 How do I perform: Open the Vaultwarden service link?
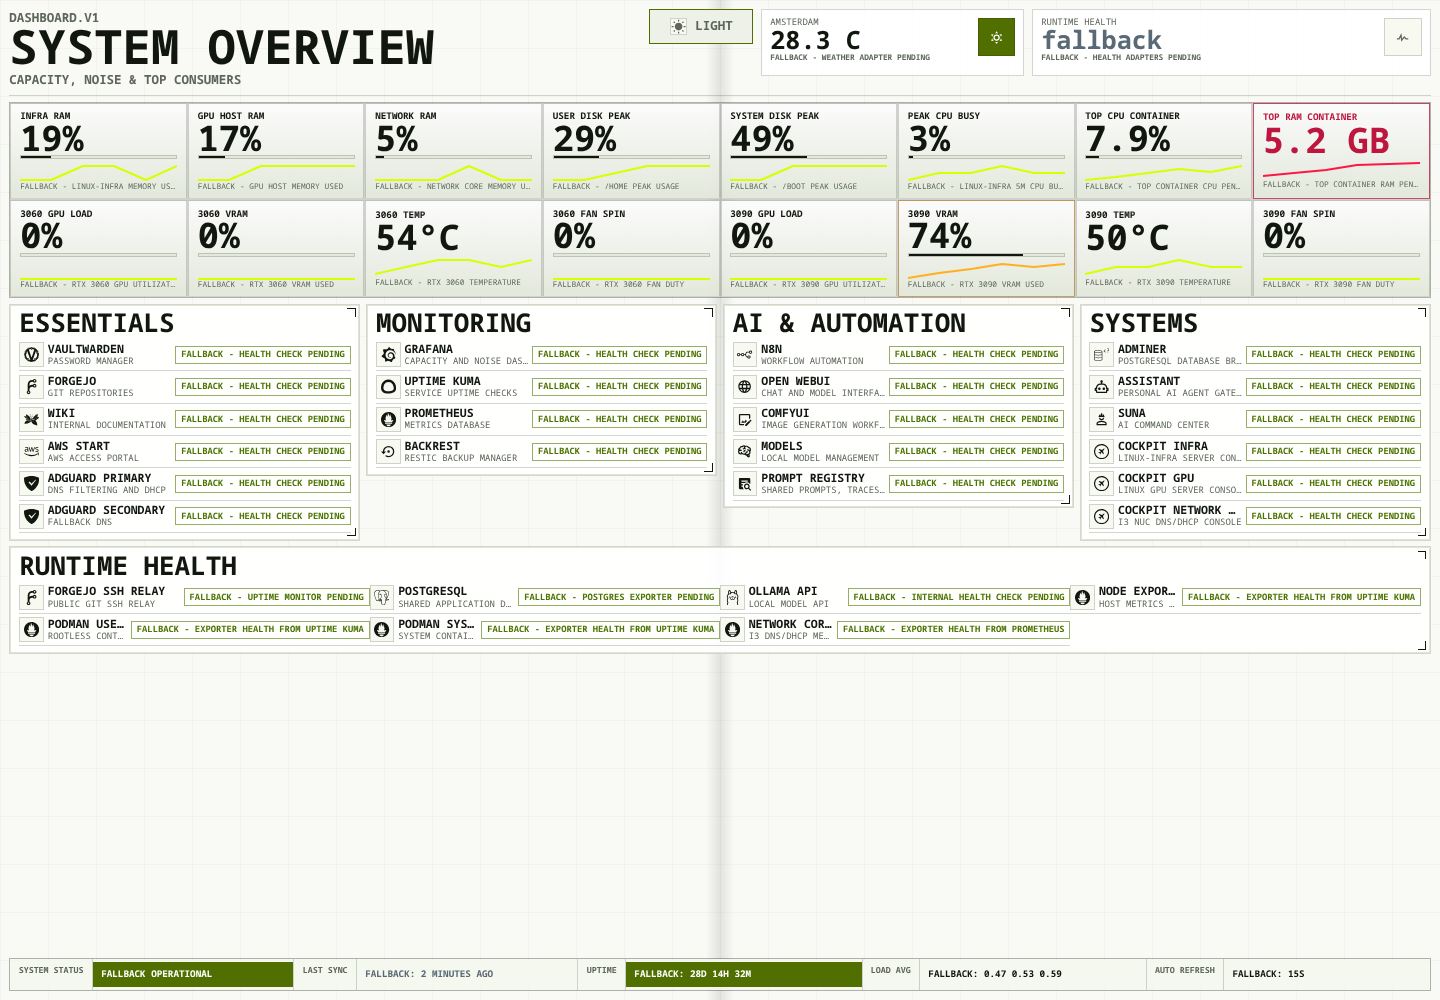86,349
